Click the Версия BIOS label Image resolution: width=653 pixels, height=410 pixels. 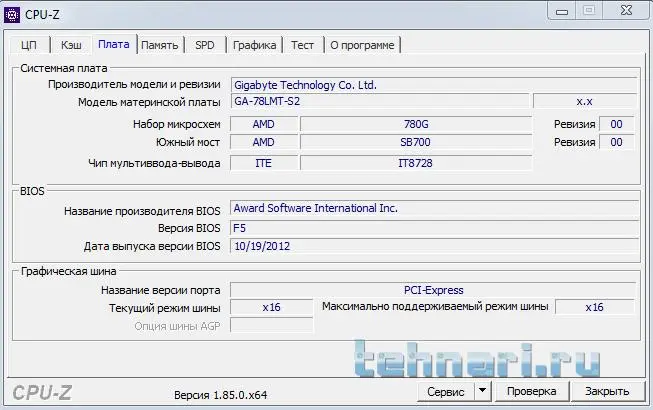[189, 228]
